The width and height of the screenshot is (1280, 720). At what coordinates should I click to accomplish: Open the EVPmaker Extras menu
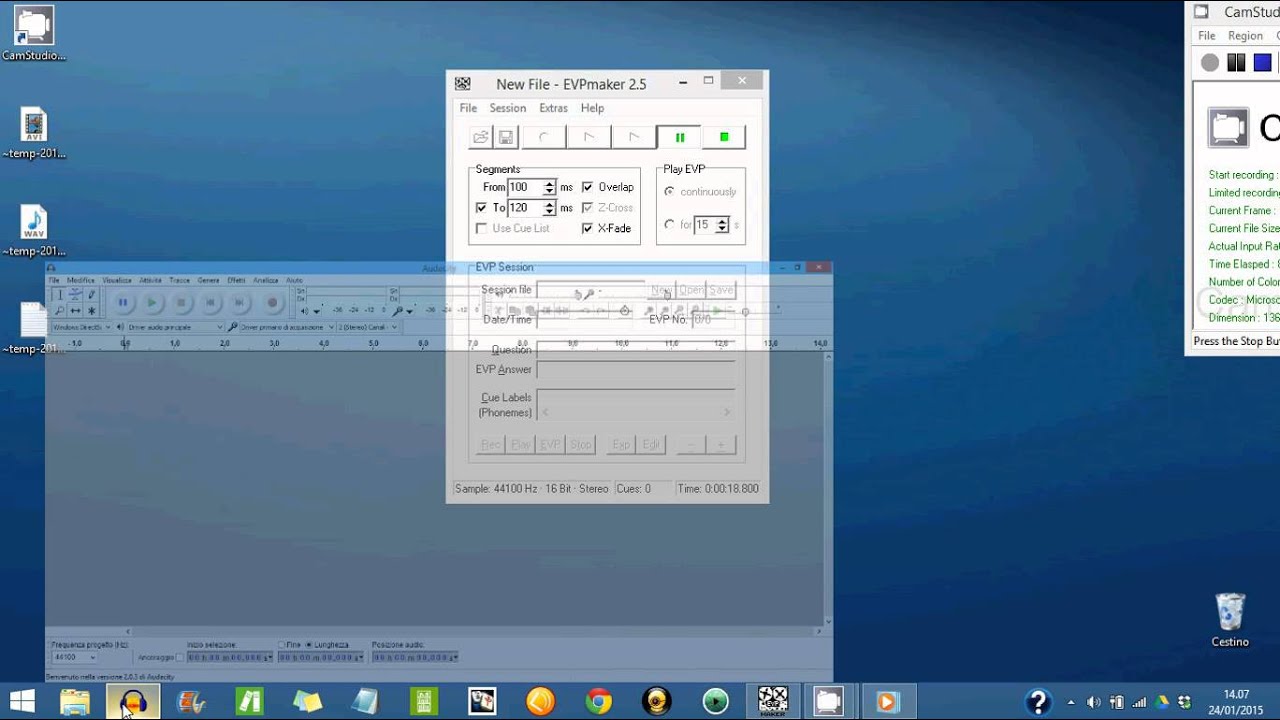pos(553,108)
